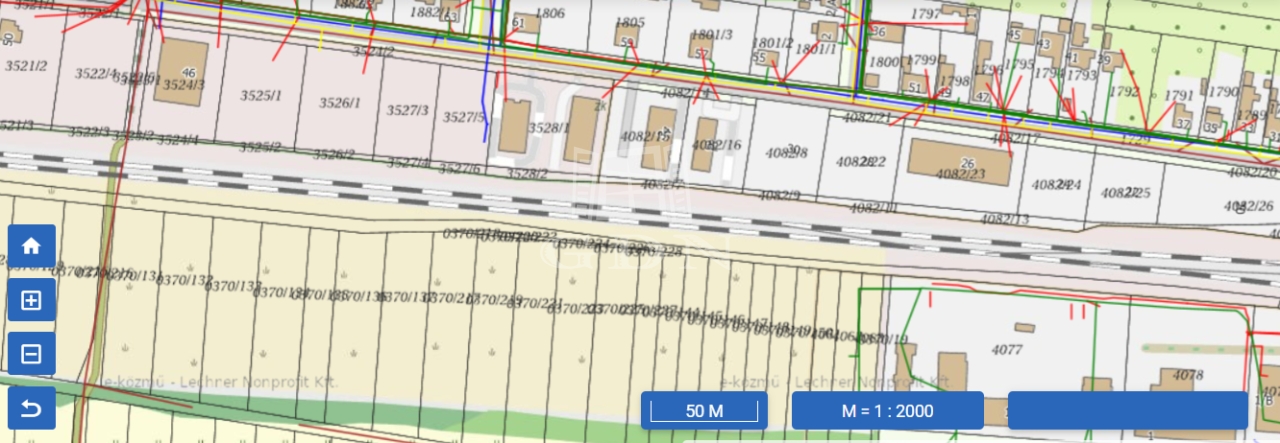Select building 46 on parcel 3524/3
Screen dimensions: 1280x443
coord(182,68)
